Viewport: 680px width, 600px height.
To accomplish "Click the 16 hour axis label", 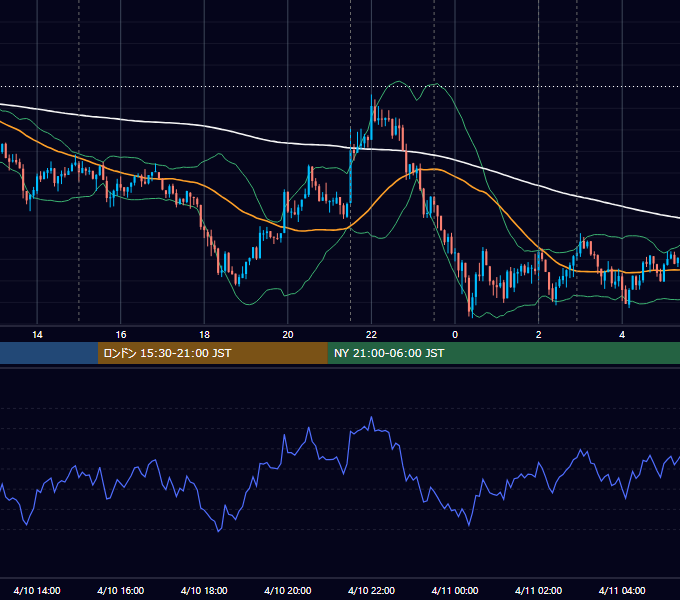I will click(x=121, y=335).
